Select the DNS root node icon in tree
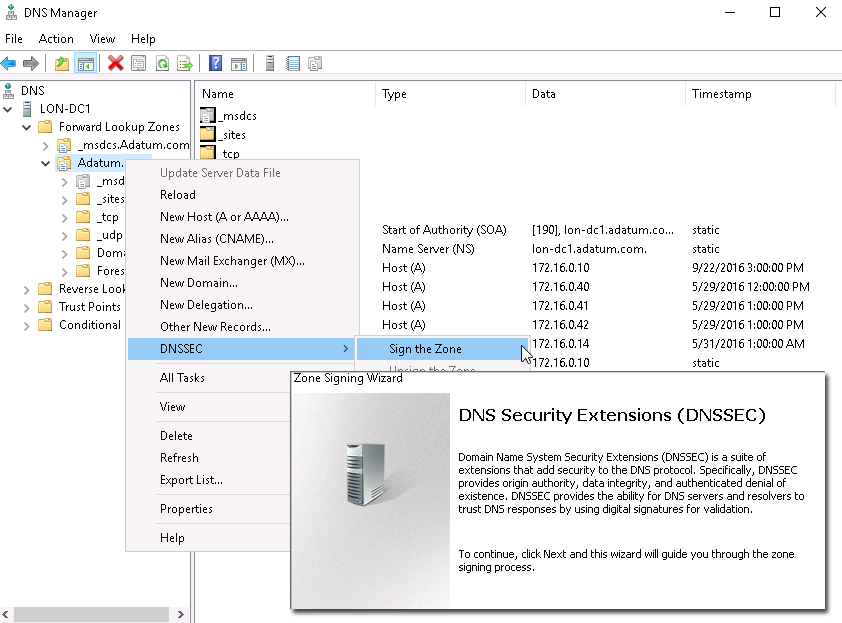842x623 pixels. pyautogui.click(x=9, y=91)
